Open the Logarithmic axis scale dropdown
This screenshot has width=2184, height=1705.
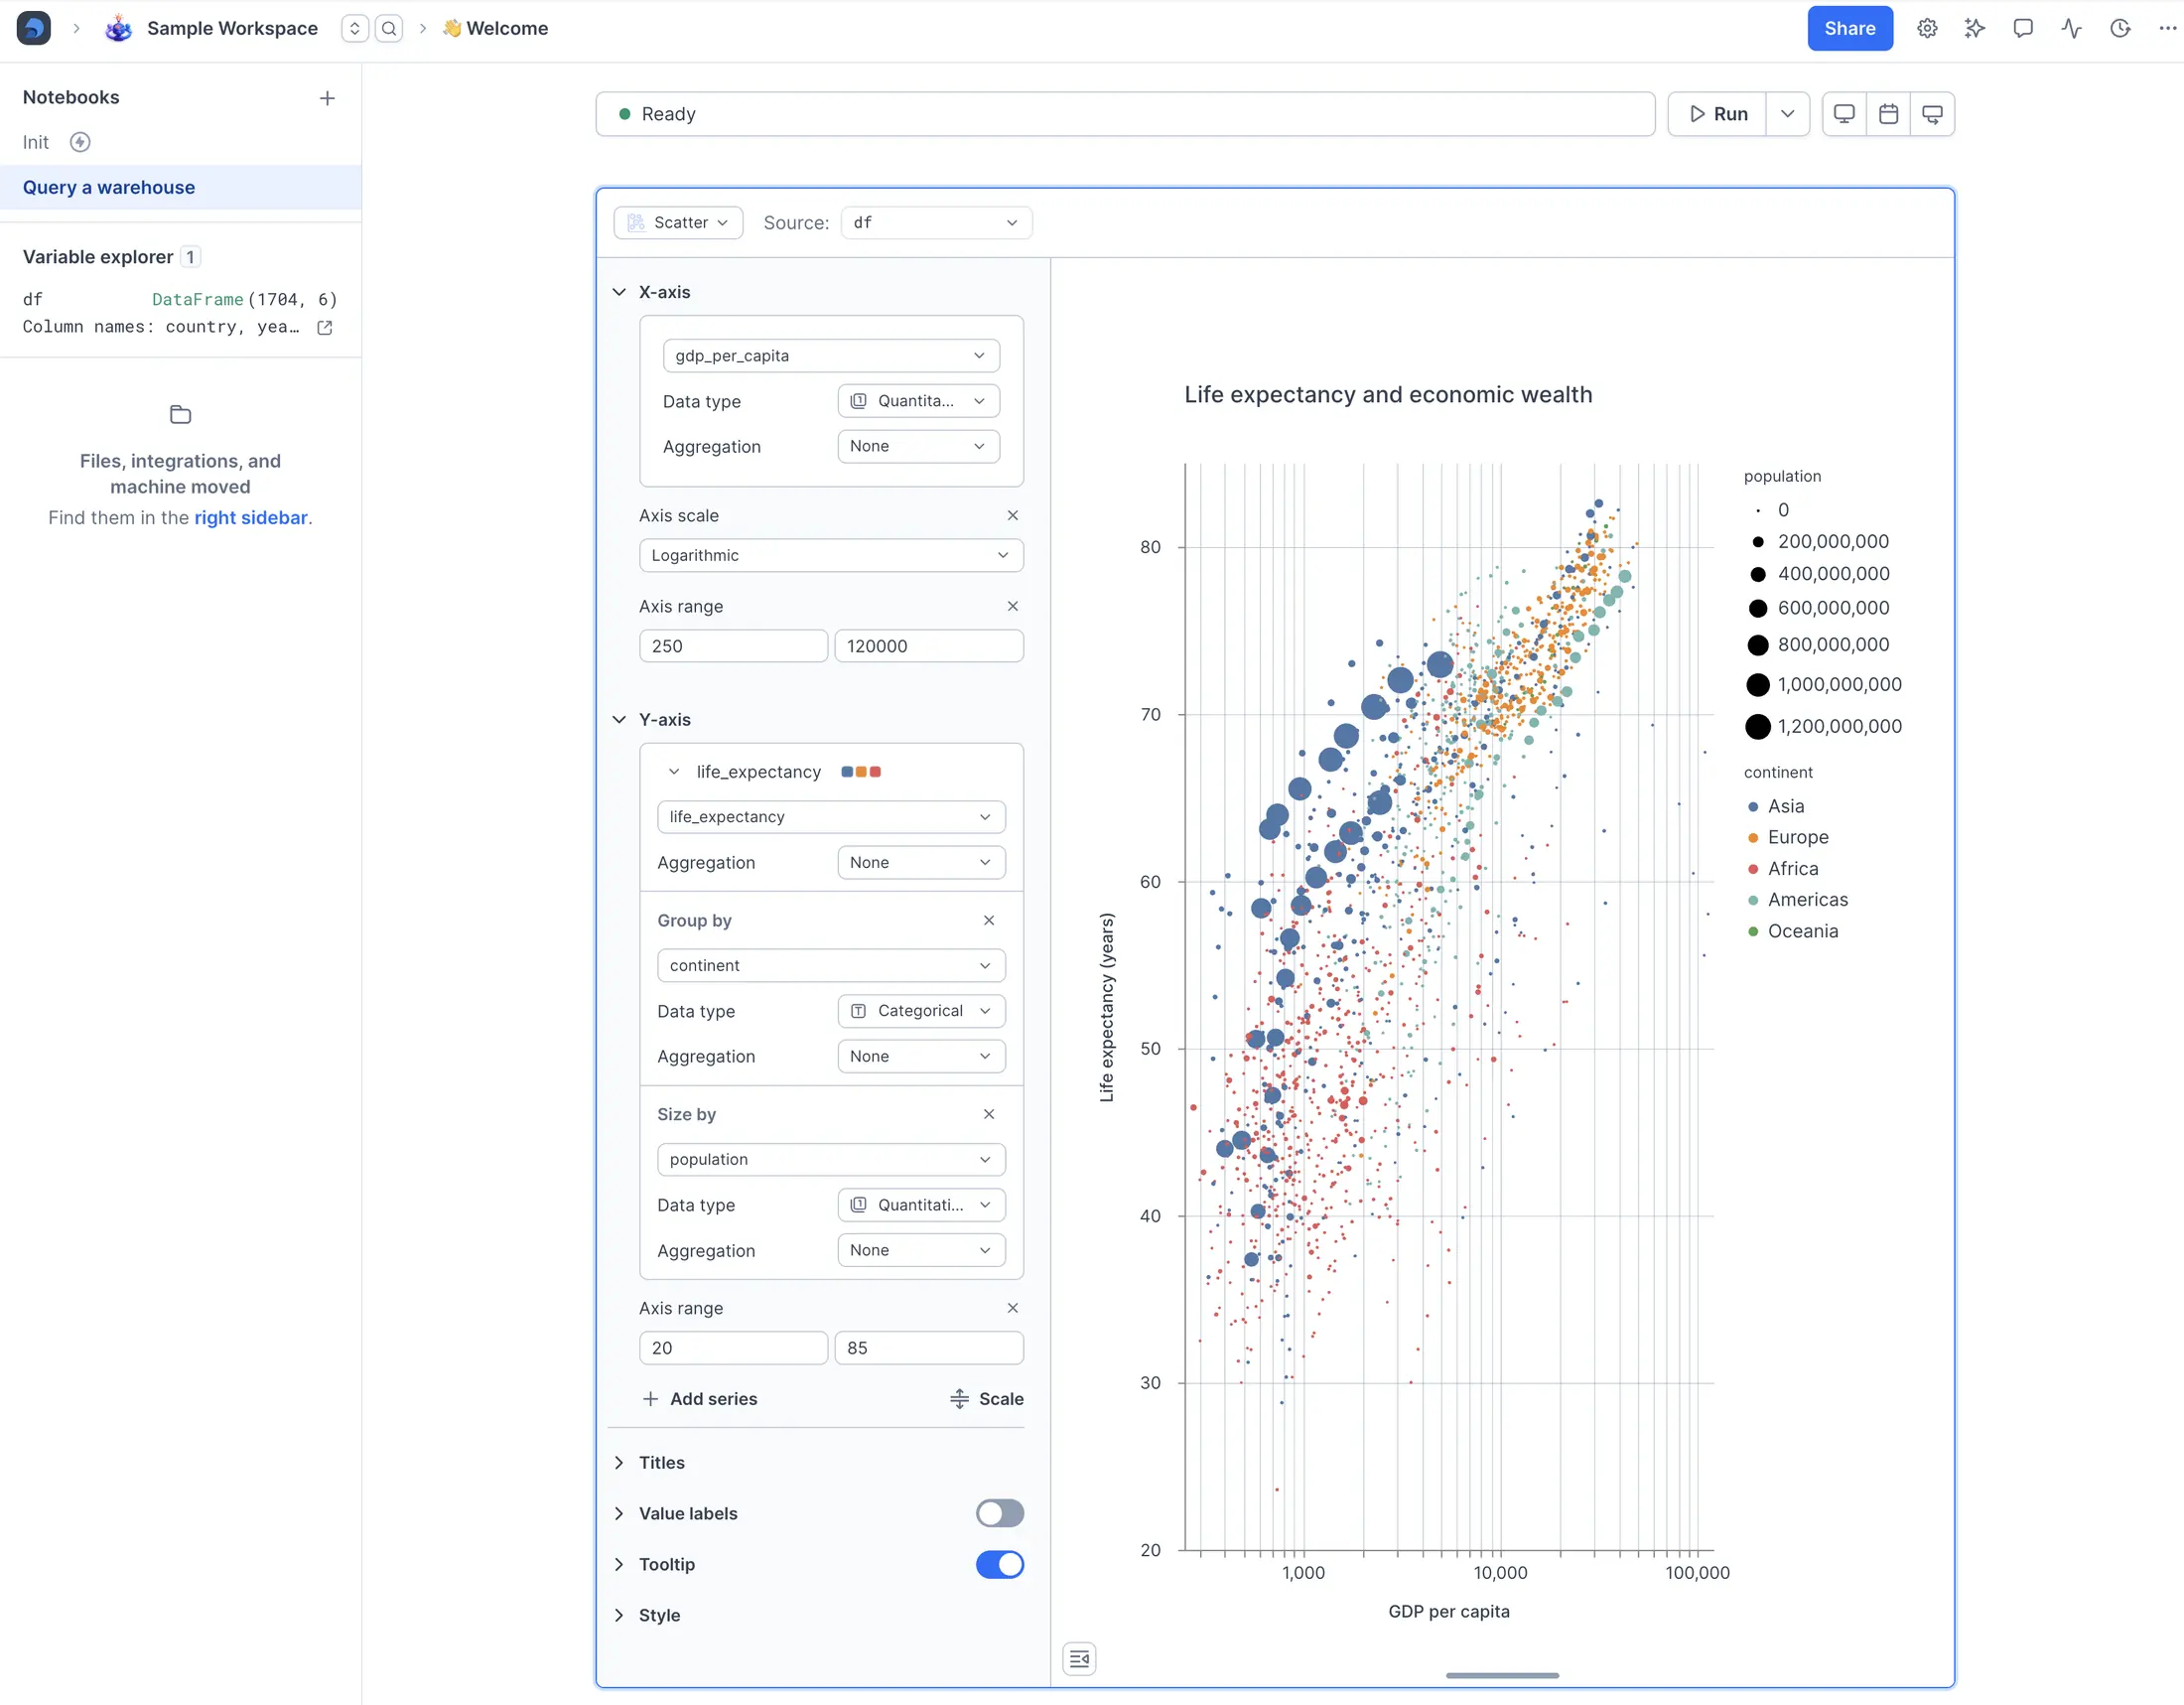click(830, 555)
